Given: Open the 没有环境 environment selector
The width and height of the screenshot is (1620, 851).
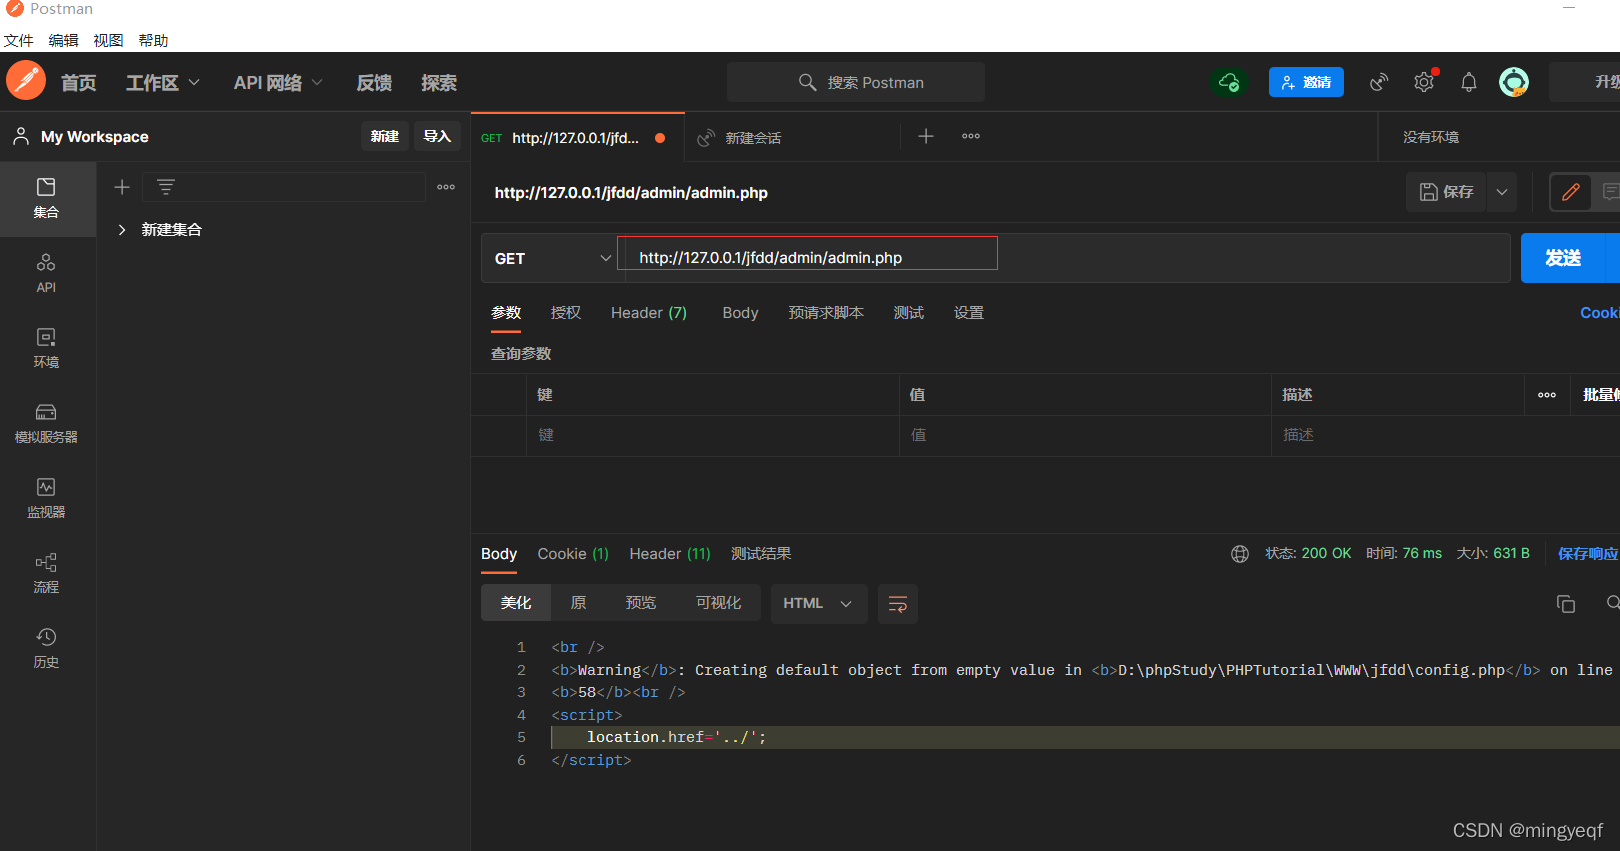Looking at the screenshot, I should [x=1431, y=137].
